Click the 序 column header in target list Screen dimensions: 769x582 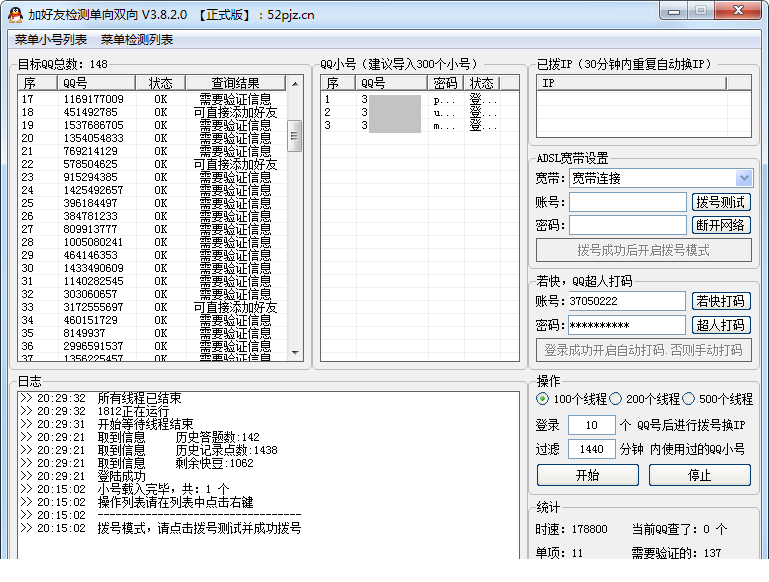click(x=38, y=83)
